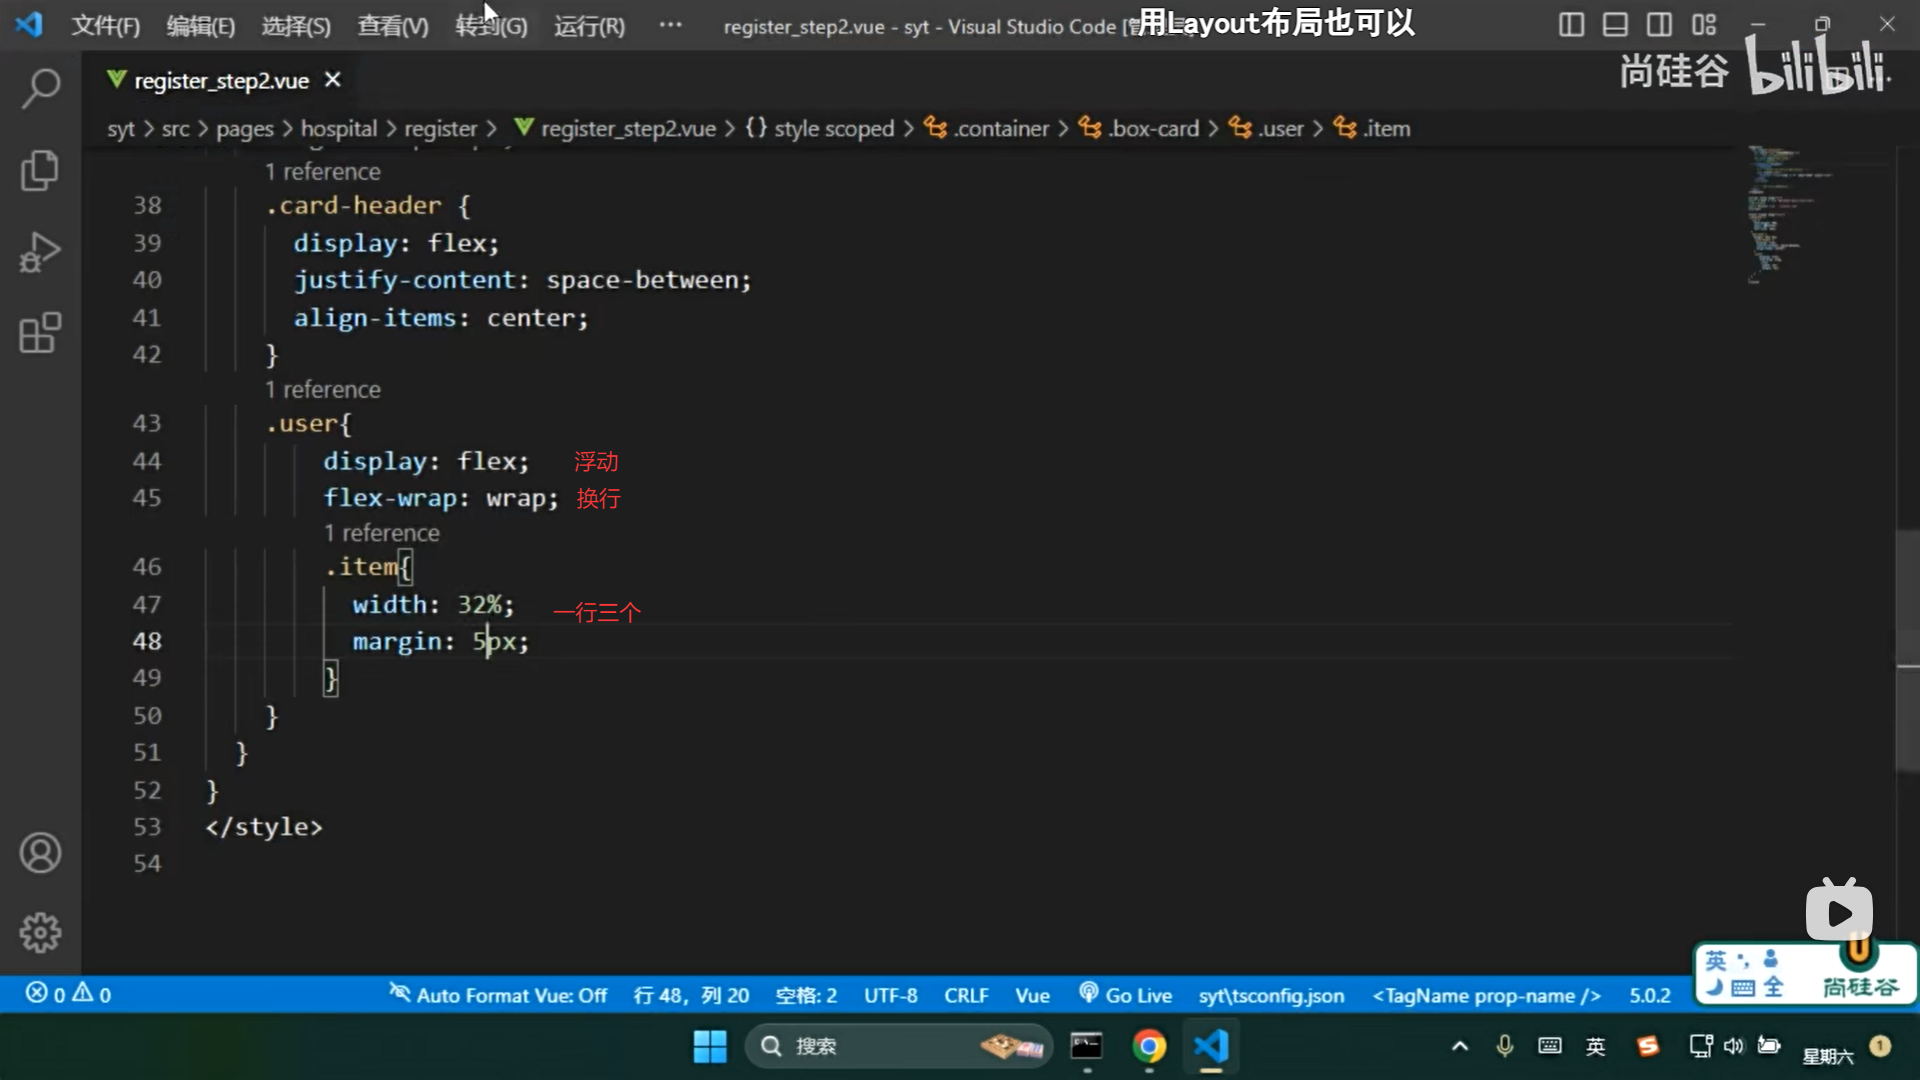
Task: Click the editor vertical scrollbar
Action: 1908,650
